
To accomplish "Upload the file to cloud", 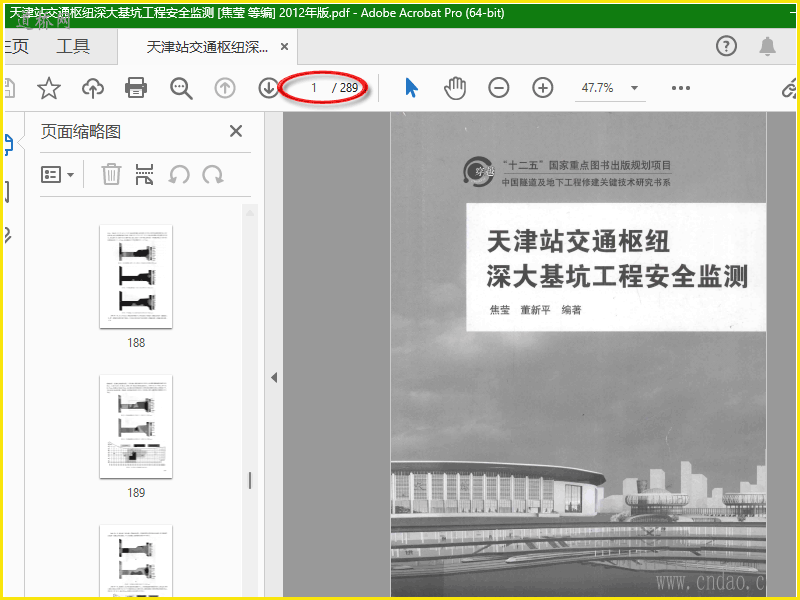I will 93,88.
